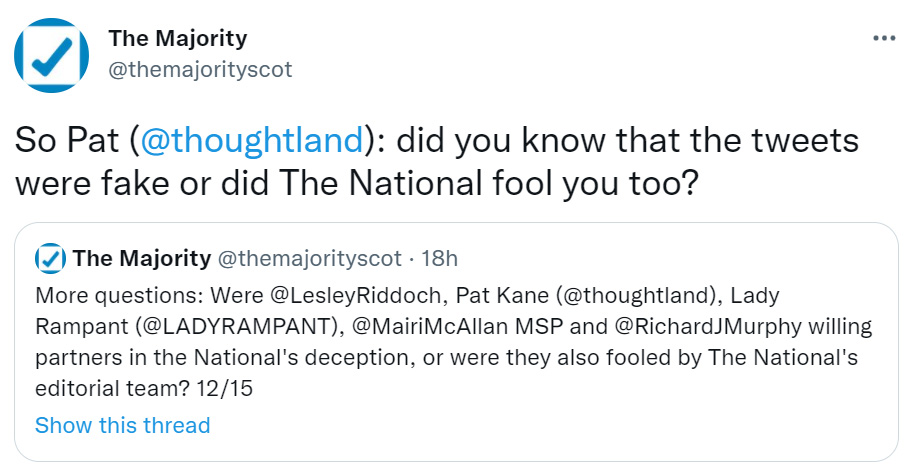Click The Majority name in the quoted tweet
This screenshot has height=472, width=918.
coord(141,259)
